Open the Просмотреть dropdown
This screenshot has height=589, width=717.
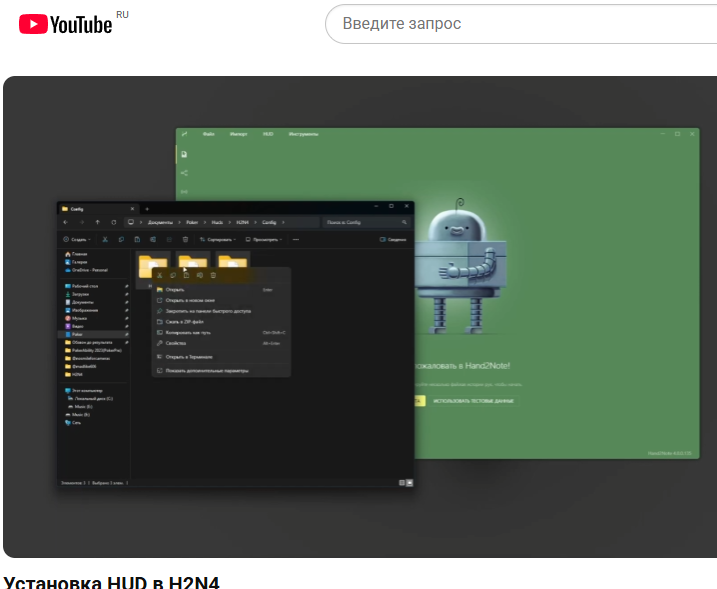pos(264,239)
